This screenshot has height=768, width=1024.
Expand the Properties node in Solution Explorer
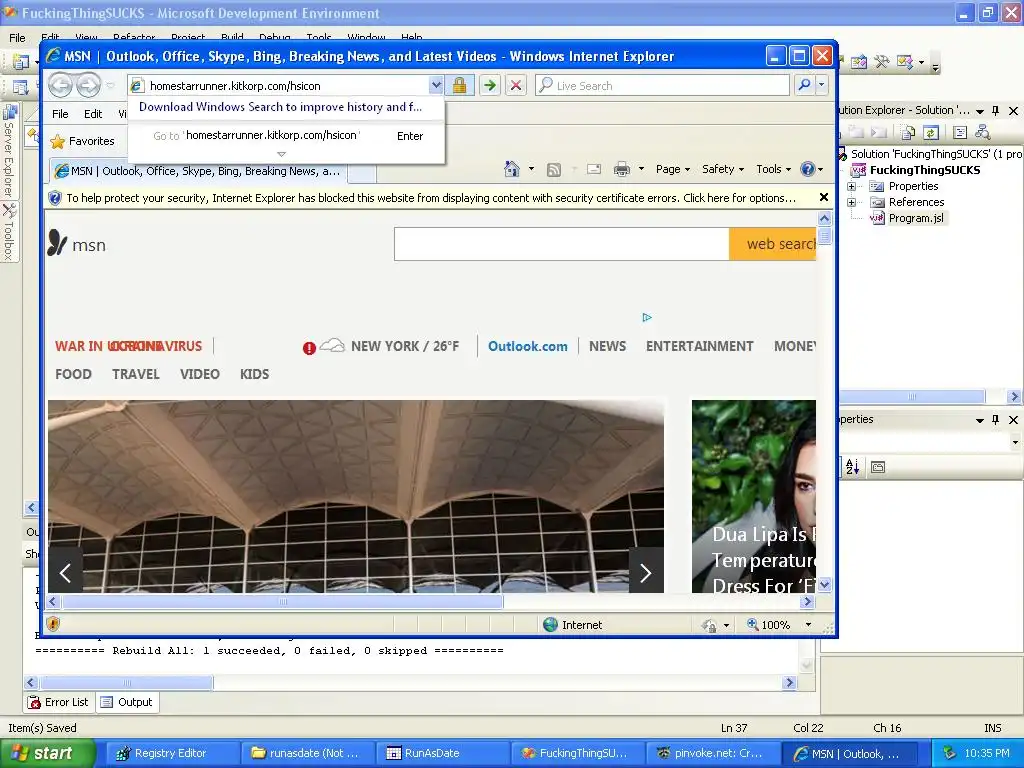click(852, 186)
